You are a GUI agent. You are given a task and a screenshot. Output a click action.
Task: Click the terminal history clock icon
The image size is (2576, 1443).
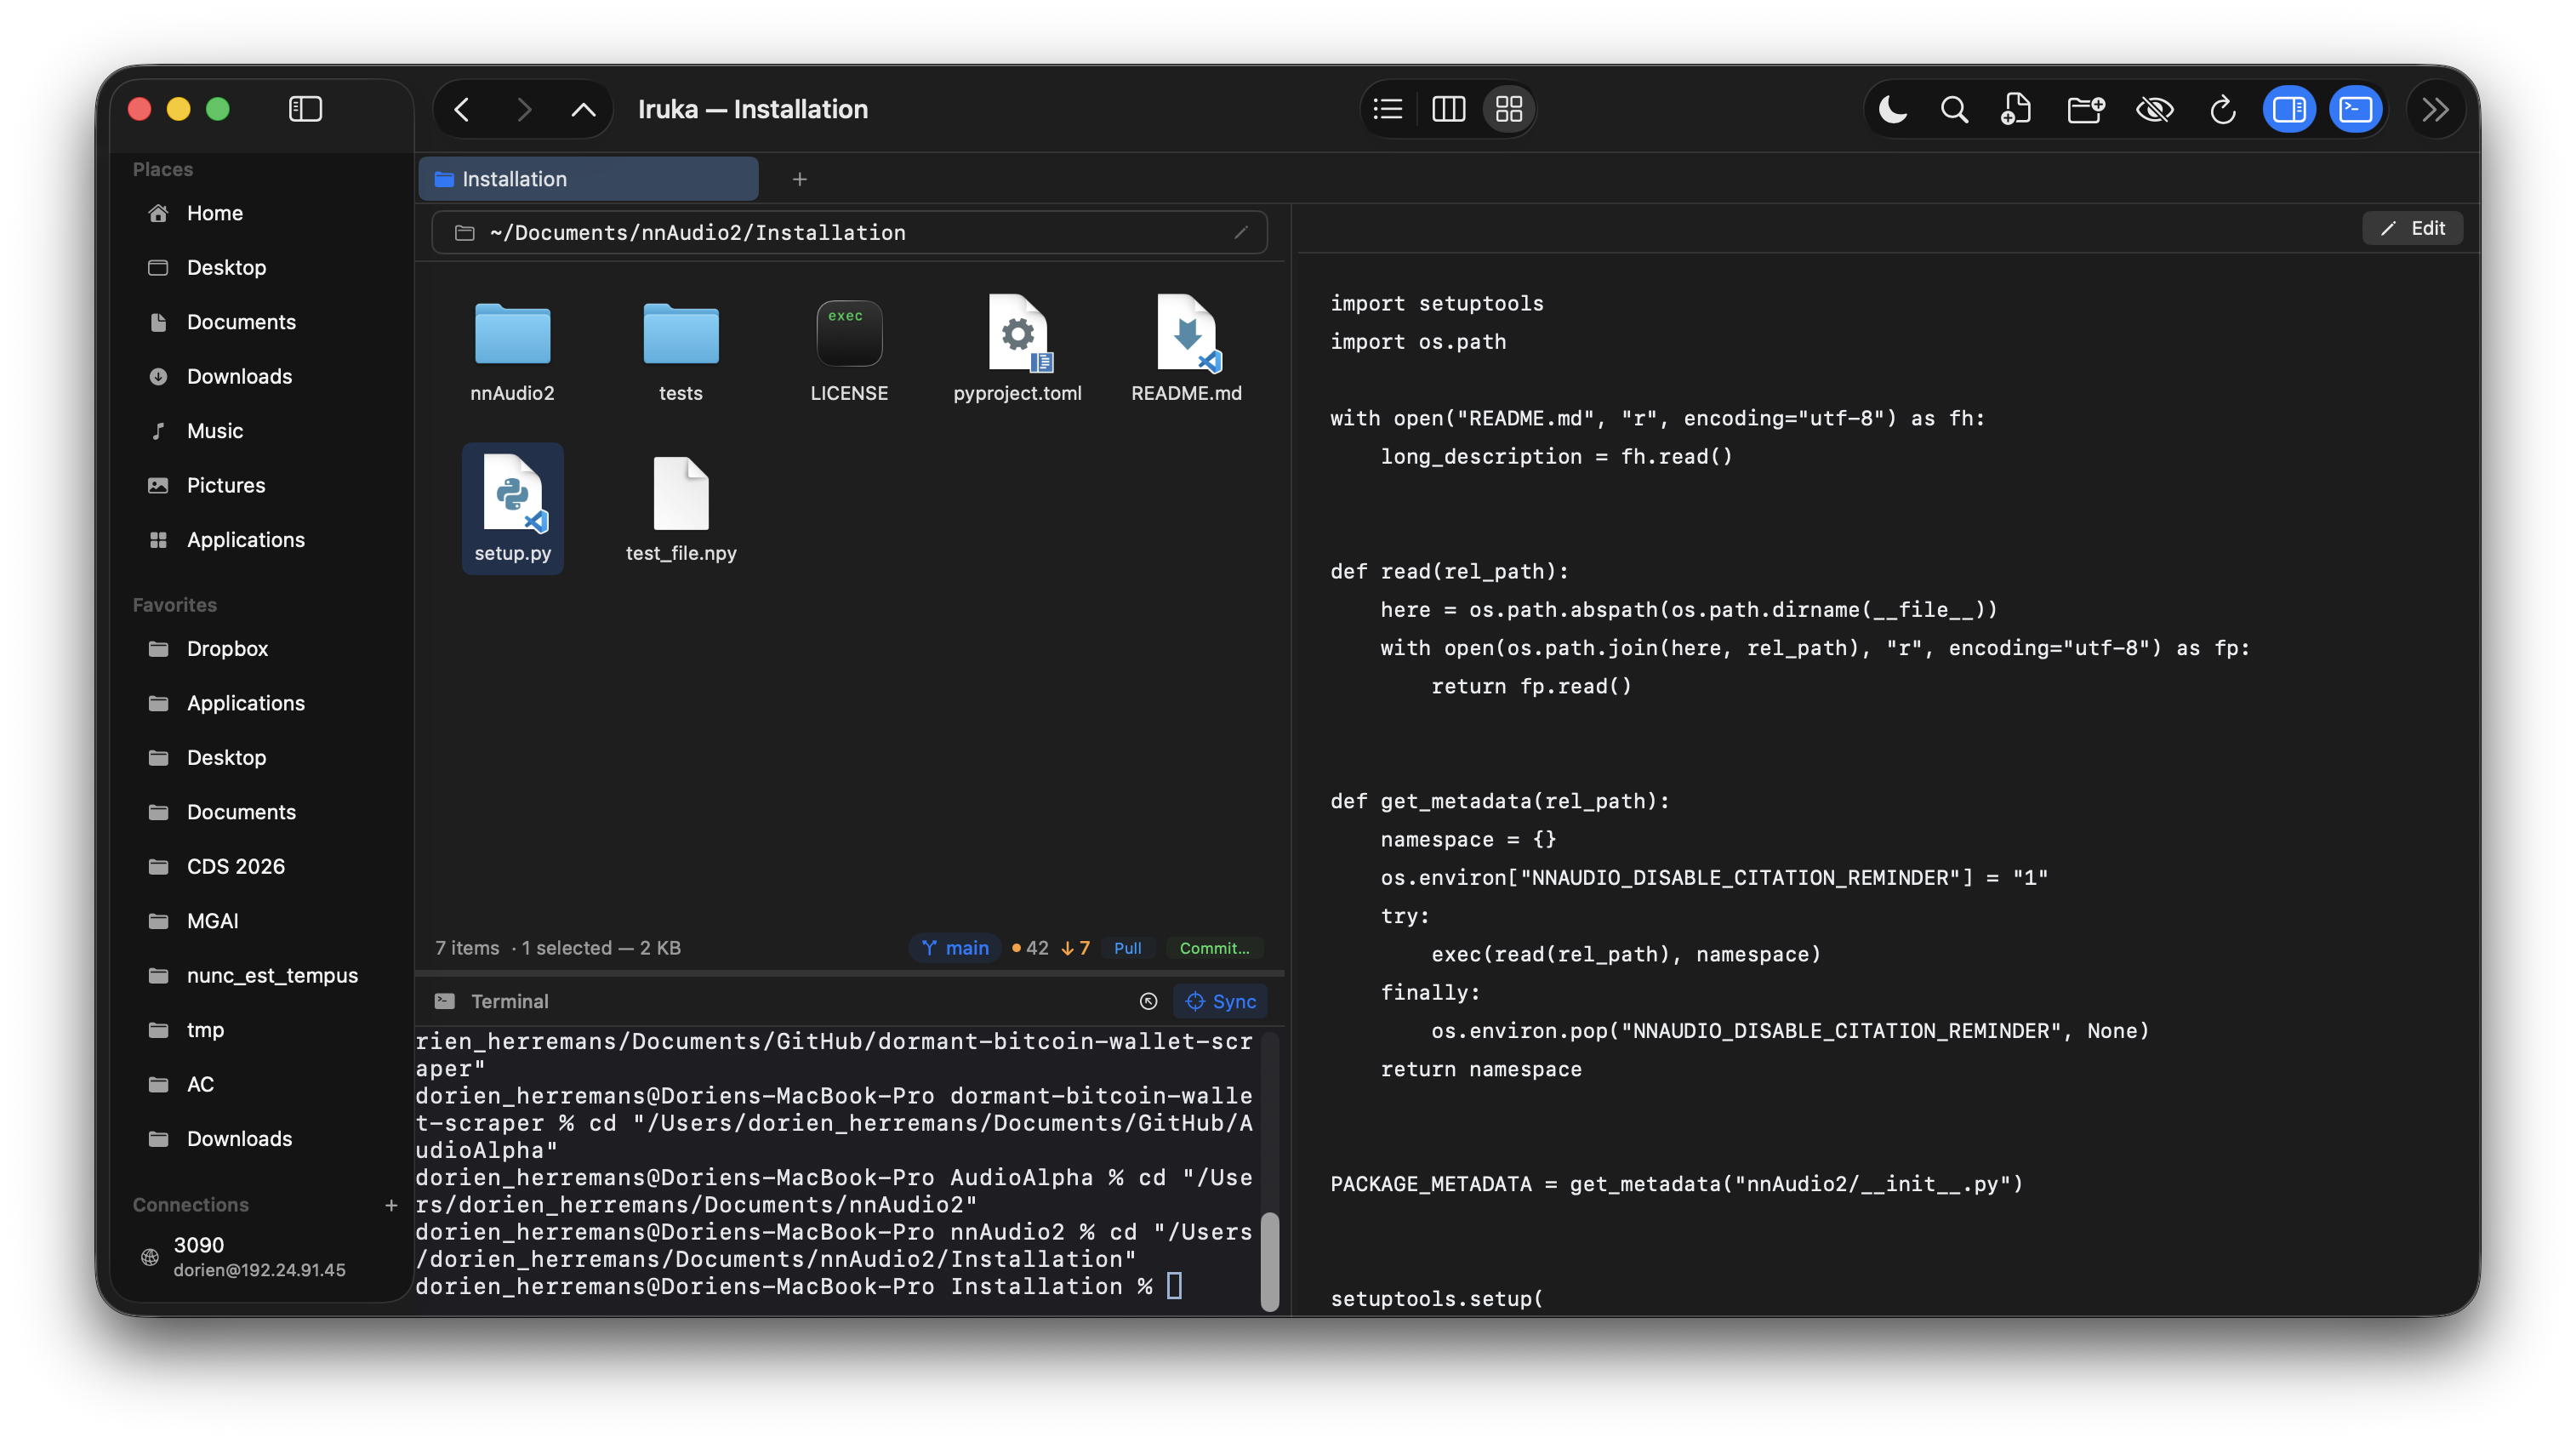tap(1148, 1001)
